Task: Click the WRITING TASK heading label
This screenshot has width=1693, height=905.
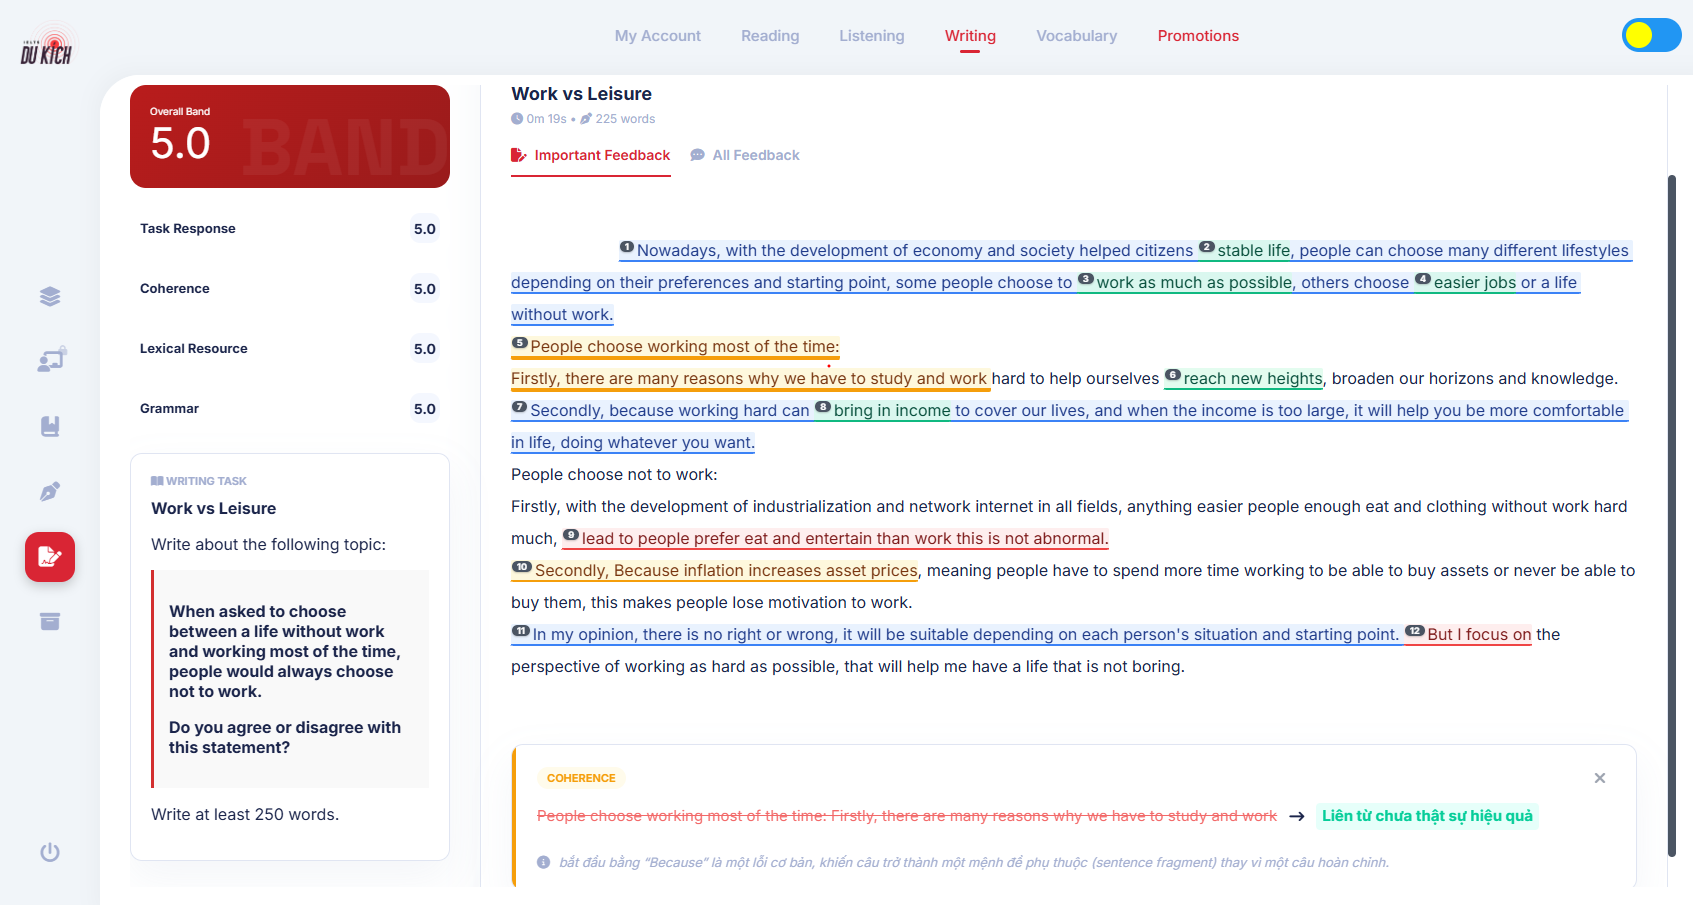Action: click(x=199, y=481)
